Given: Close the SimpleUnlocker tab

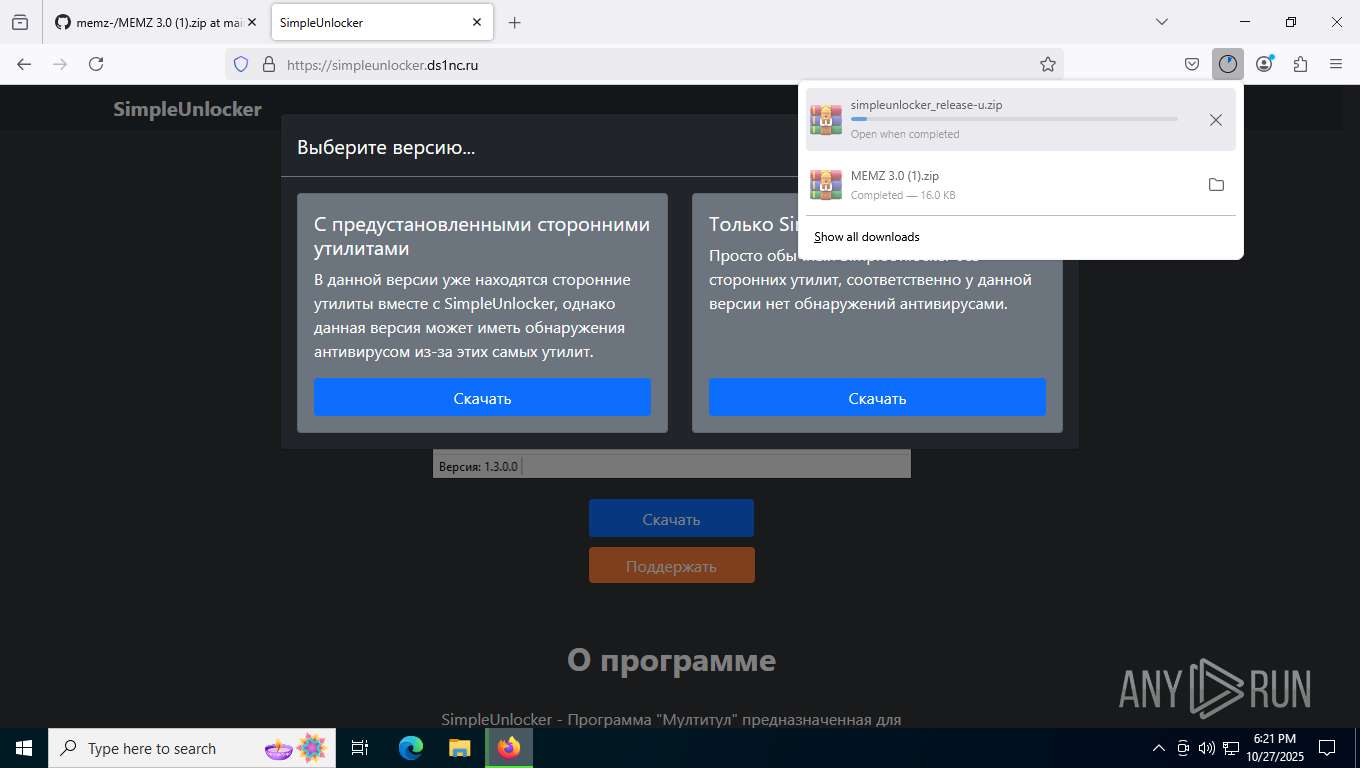Looking at the screenshot, I should coord(477,22).
